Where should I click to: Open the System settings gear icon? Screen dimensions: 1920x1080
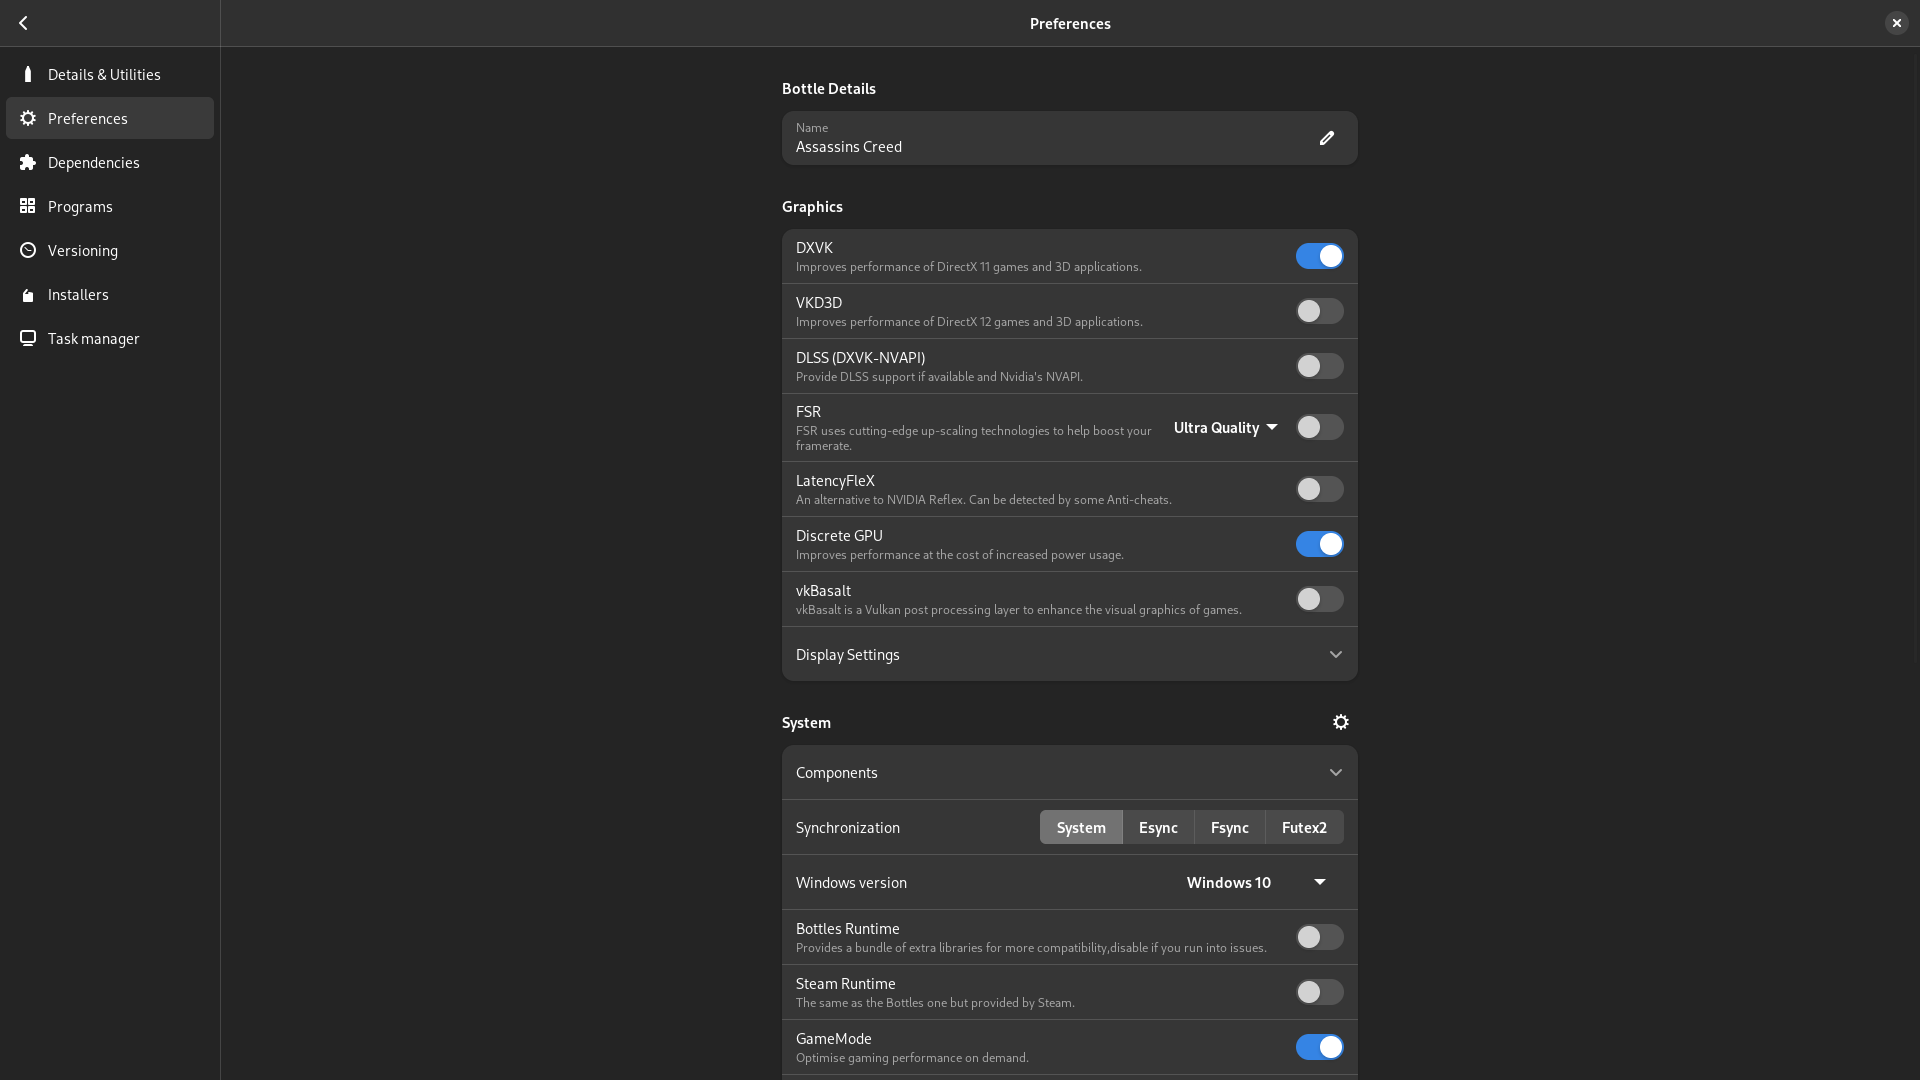1340,721
